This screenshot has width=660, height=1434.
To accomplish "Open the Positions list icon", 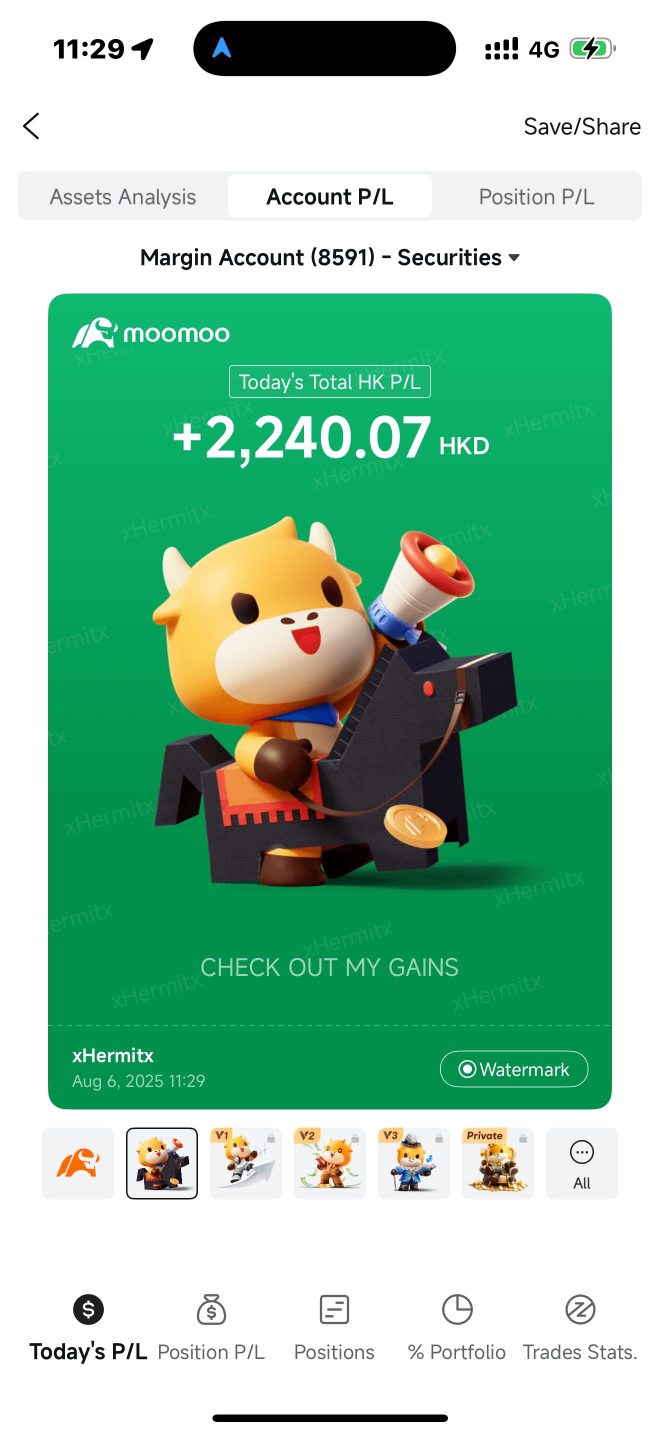I will (334, 1309).
